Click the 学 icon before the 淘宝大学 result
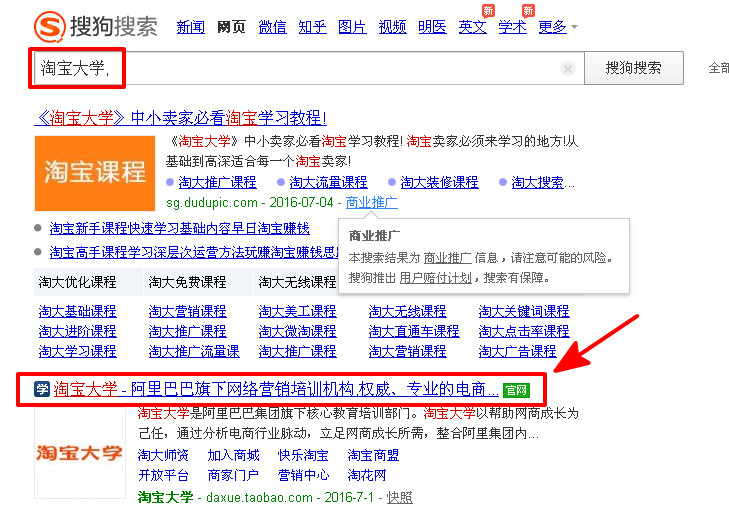 pos(42,389)
